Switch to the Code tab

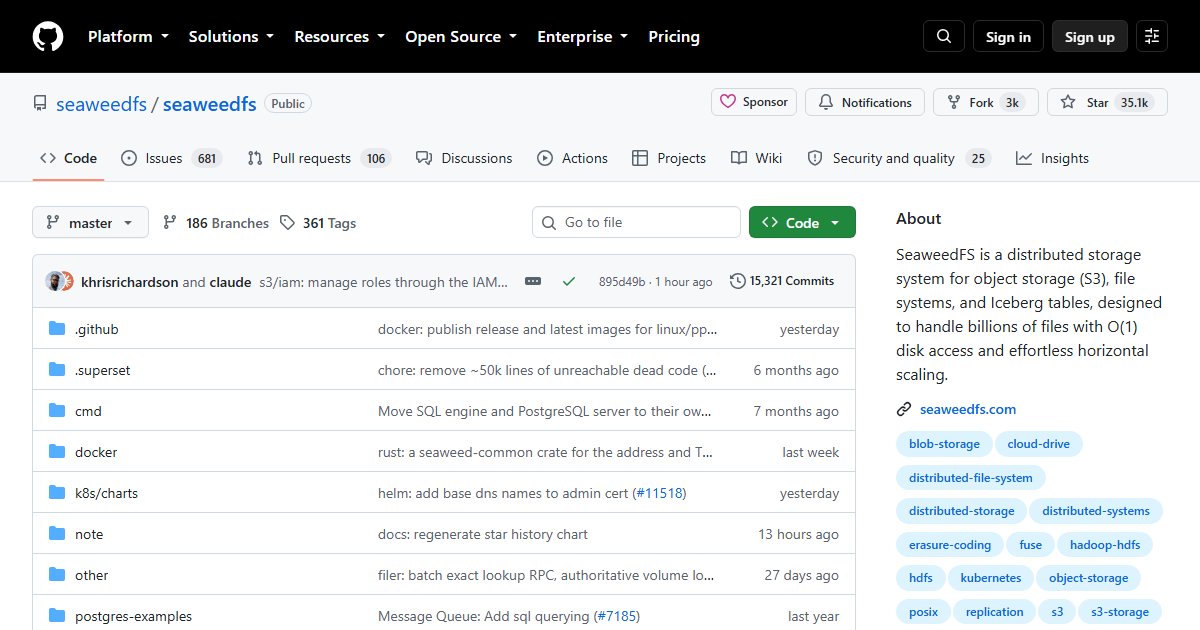click(x=68, y=158)
